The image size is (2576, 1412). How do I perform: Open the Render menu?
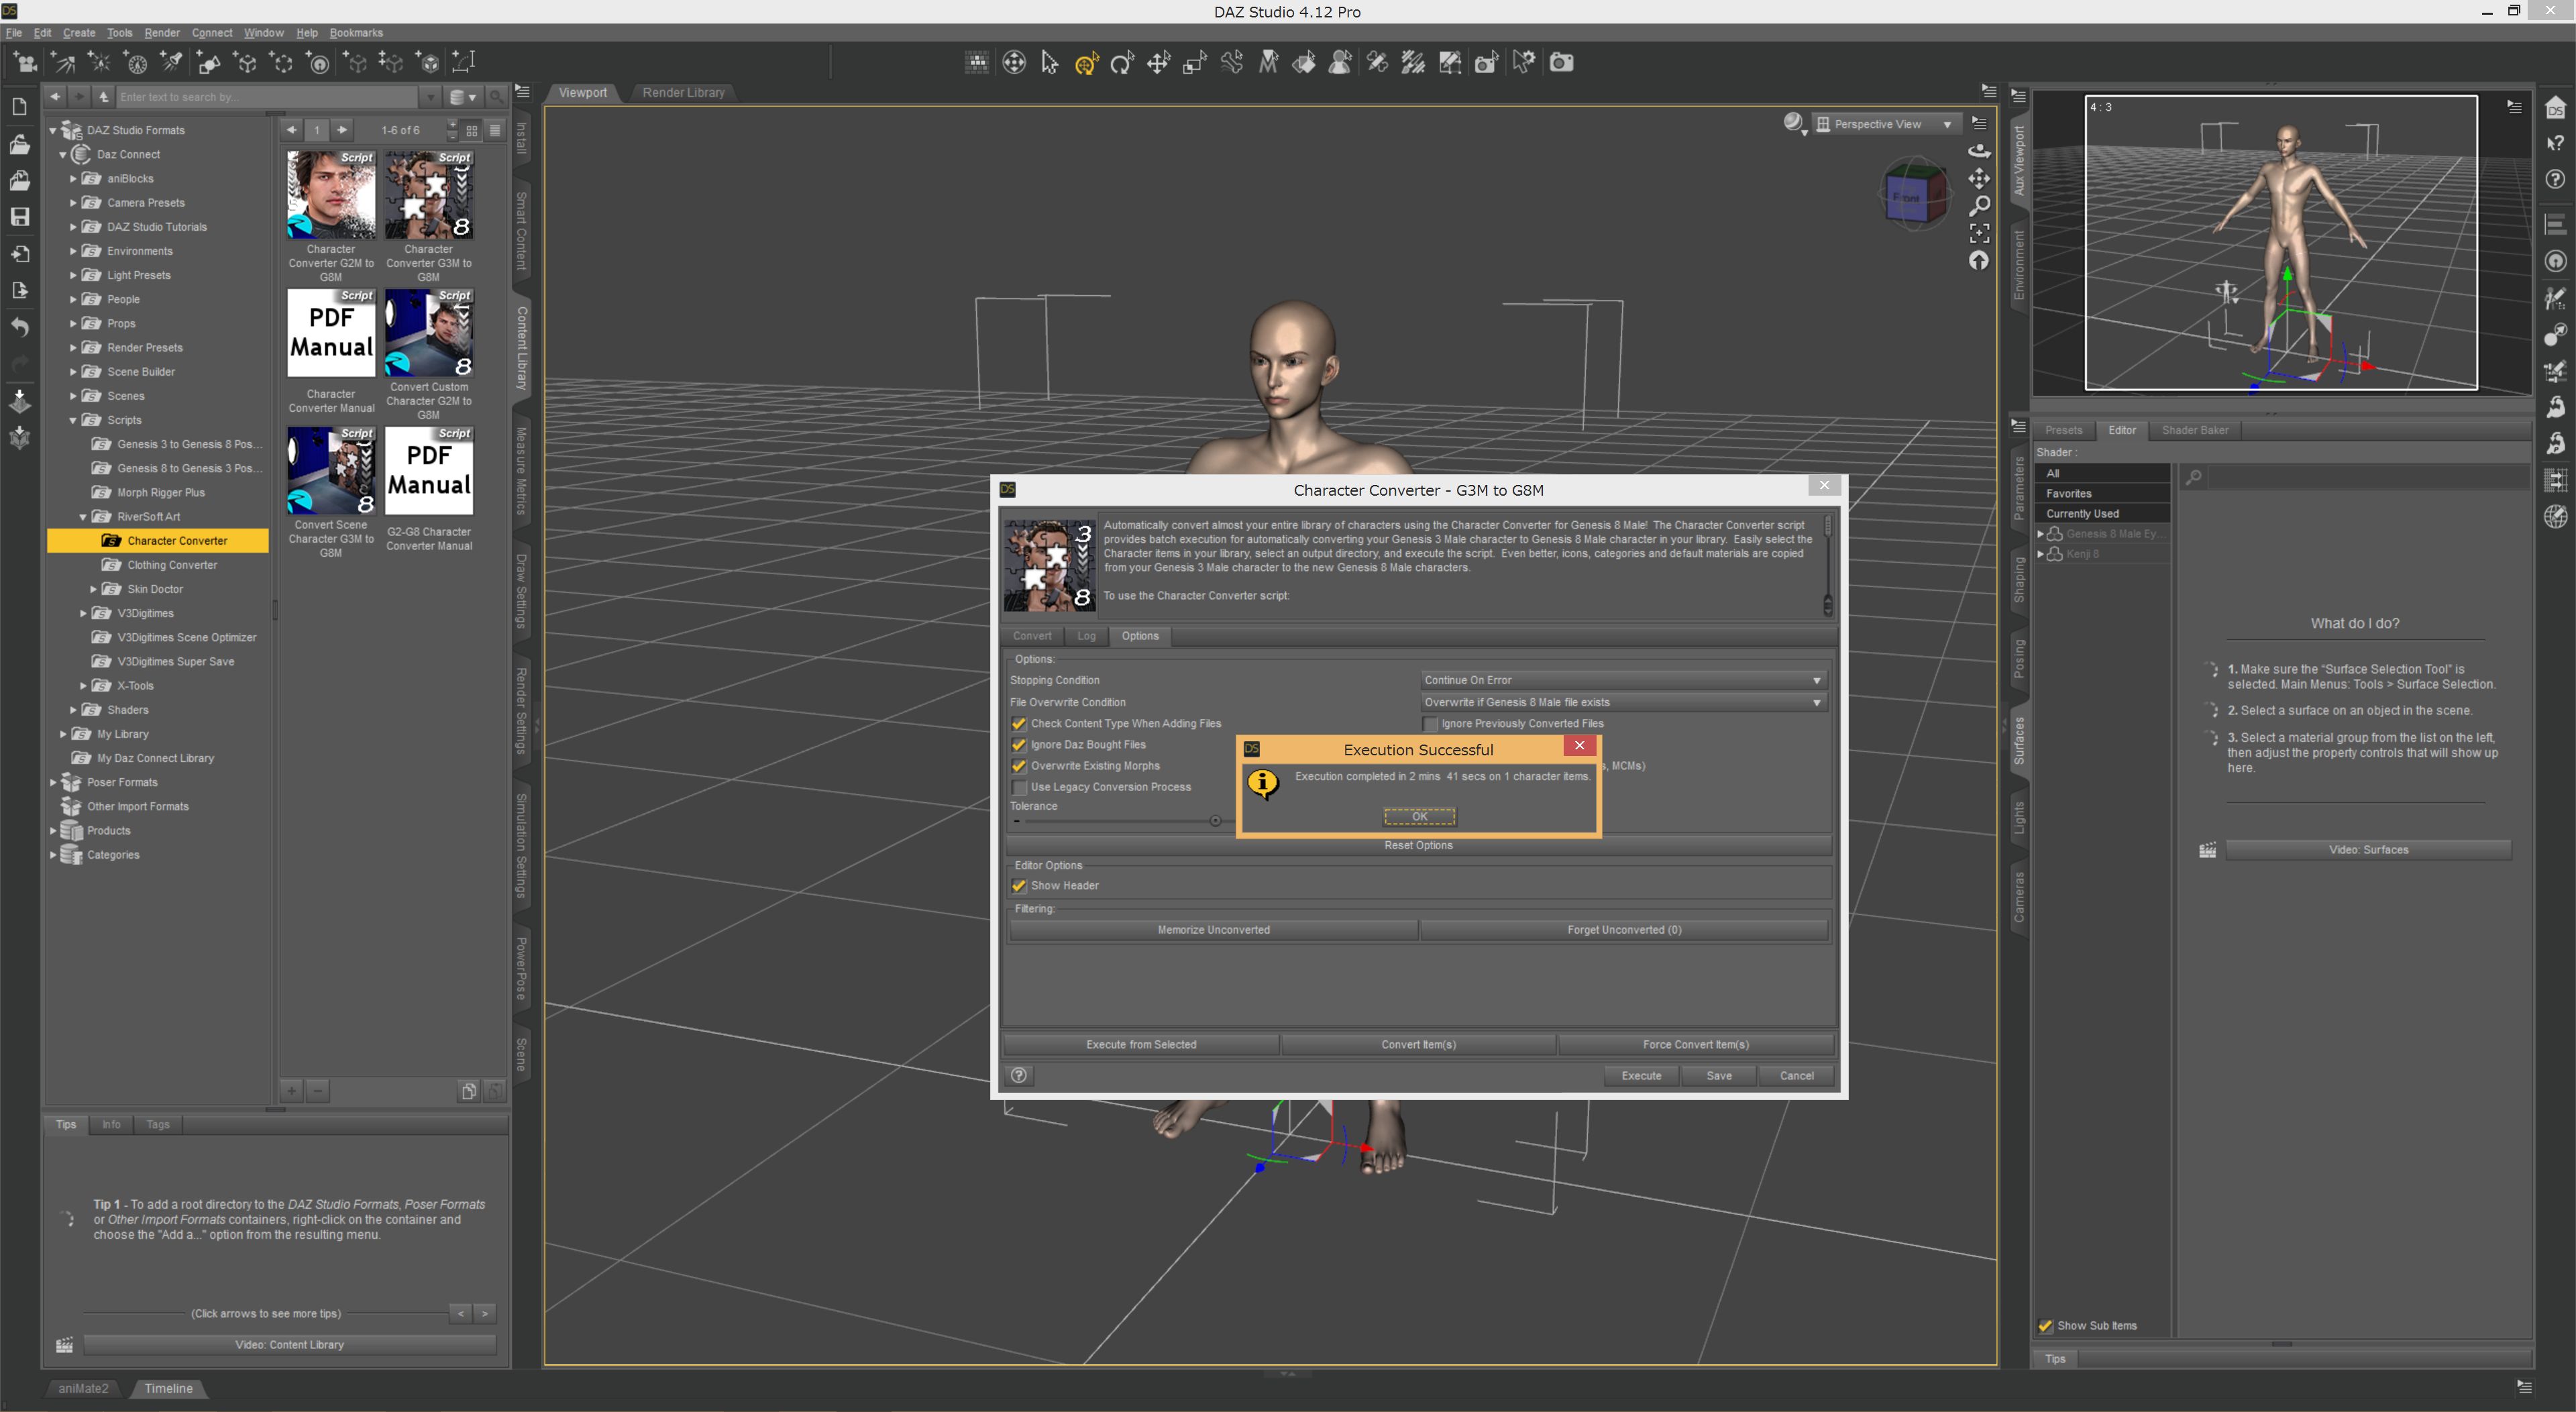coord(162,33)
